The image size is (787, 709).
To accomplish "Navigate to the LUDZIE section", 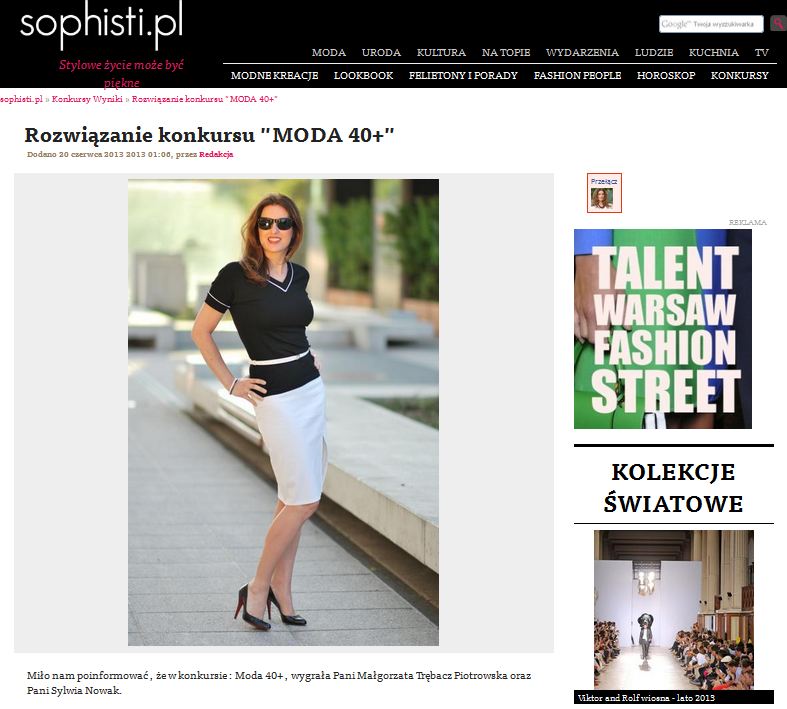I will click(654, 53).
